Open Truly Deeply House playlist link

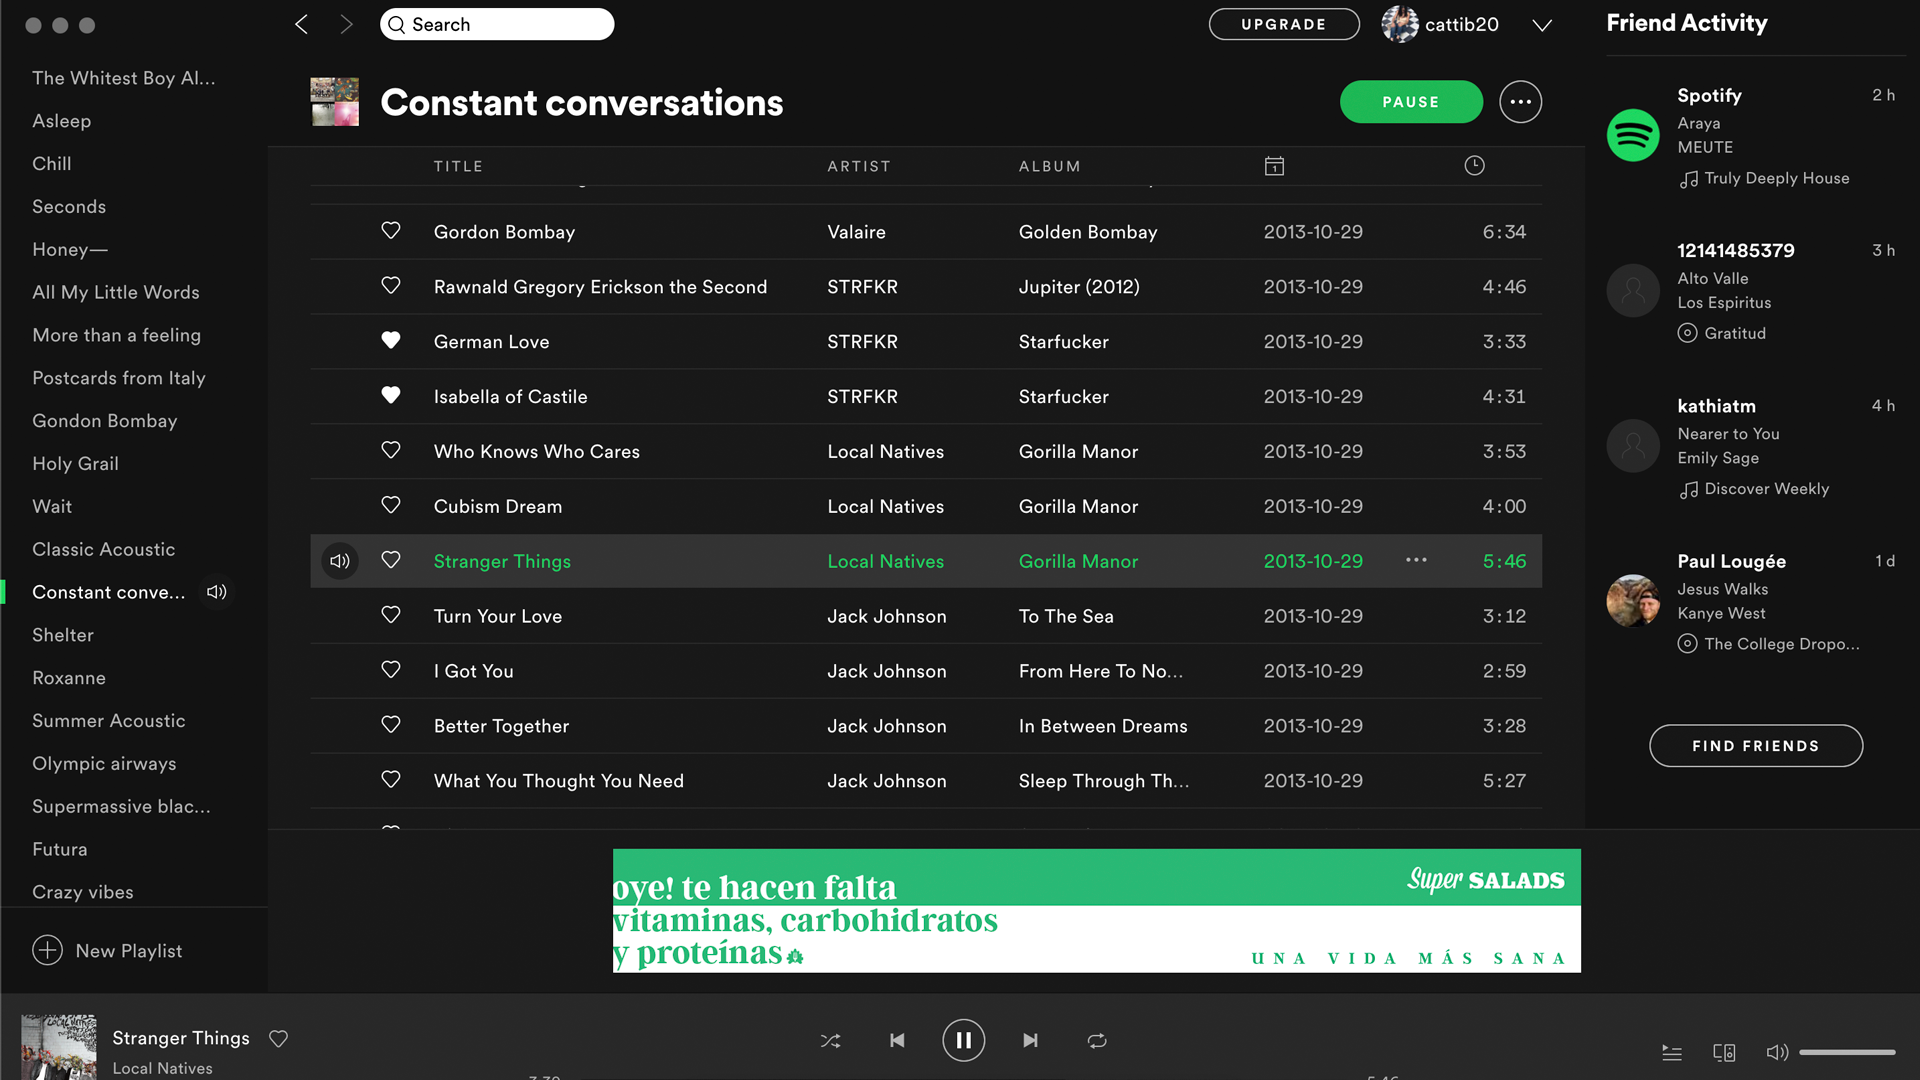pos(1777,178)
